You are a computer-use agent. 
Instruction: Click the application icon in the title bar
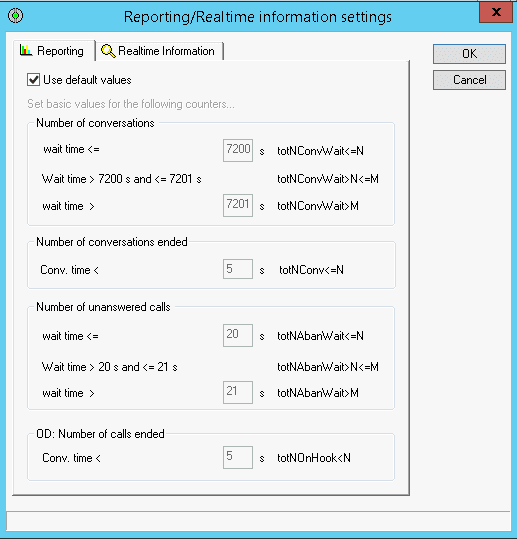pyautogui.click(x=15, y=15)
